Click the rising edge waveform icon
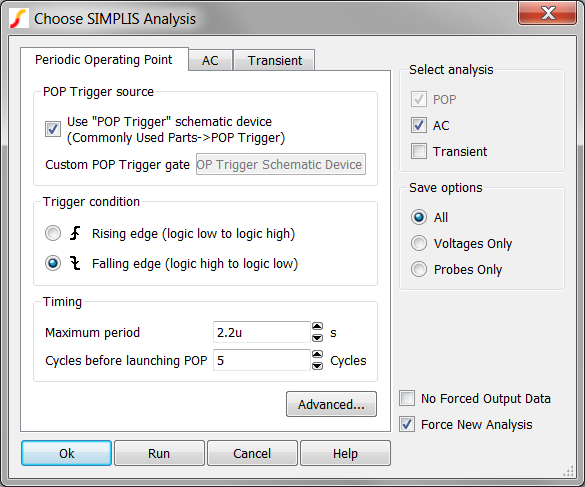585x487 pixels. click(75, 234)
